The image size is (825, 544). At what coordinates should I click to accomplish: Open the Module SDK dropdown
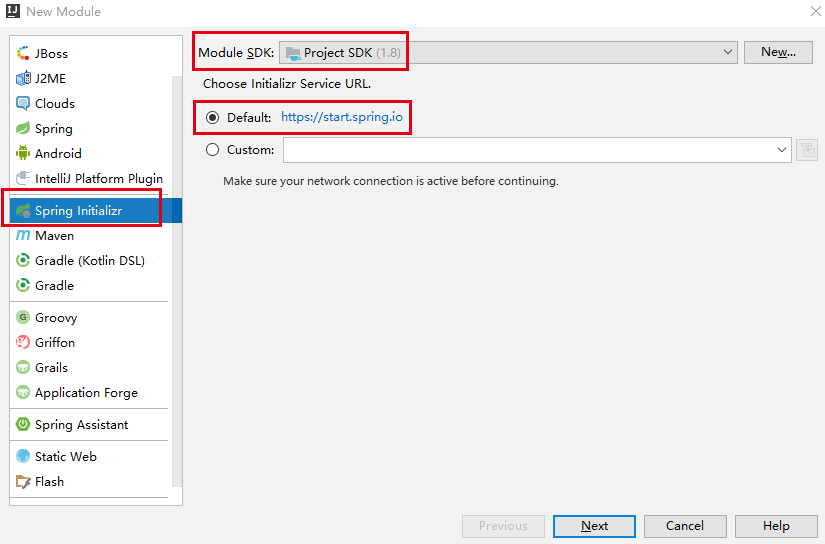pos(508,53)
